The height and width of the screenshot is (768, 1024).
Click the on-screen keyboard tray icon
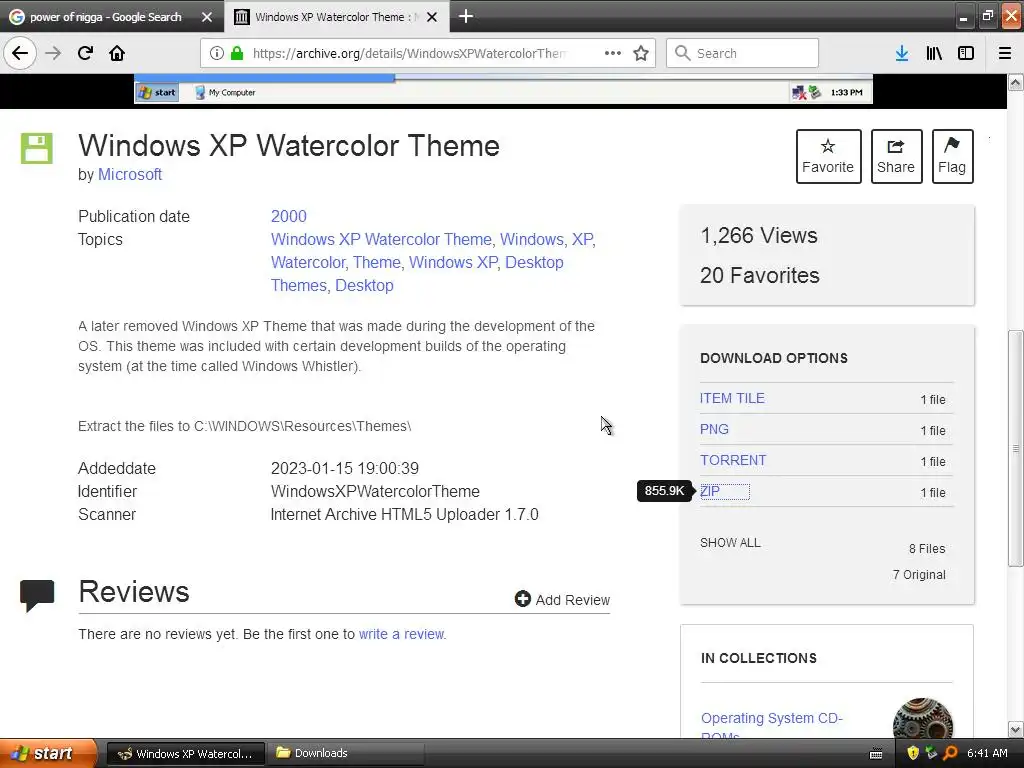coord(876,754)
